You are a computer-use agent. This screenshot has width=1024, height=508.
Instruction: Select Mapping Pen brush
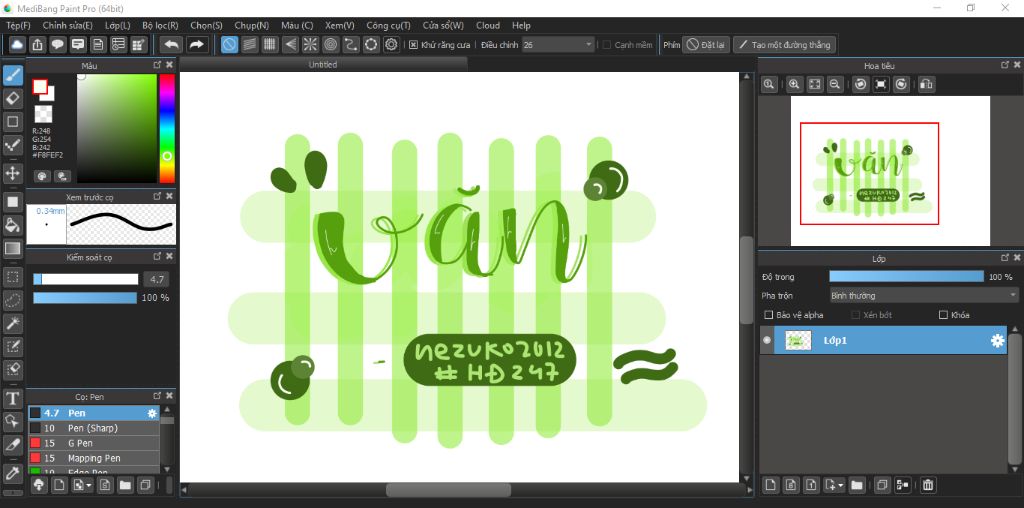[93, 458]
